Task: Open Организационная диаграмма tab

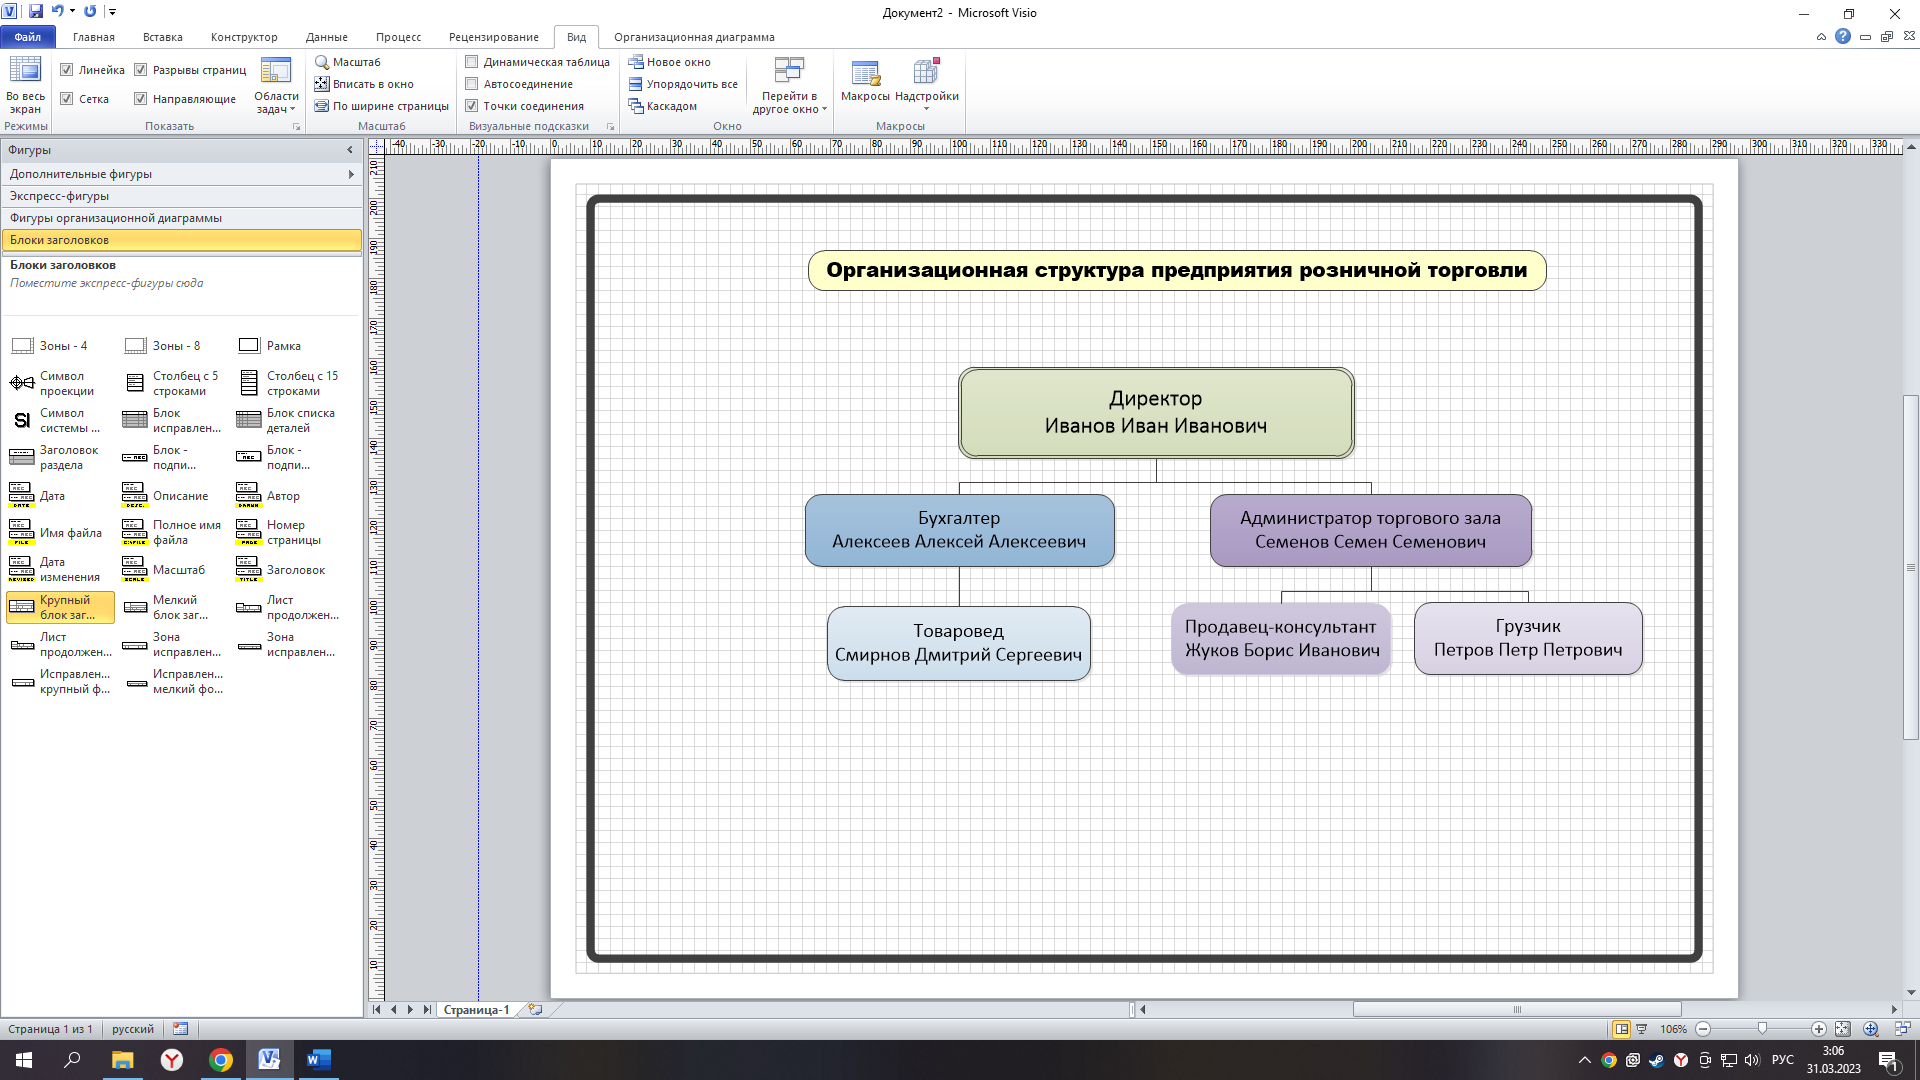Action: click(x=695, y=36)
